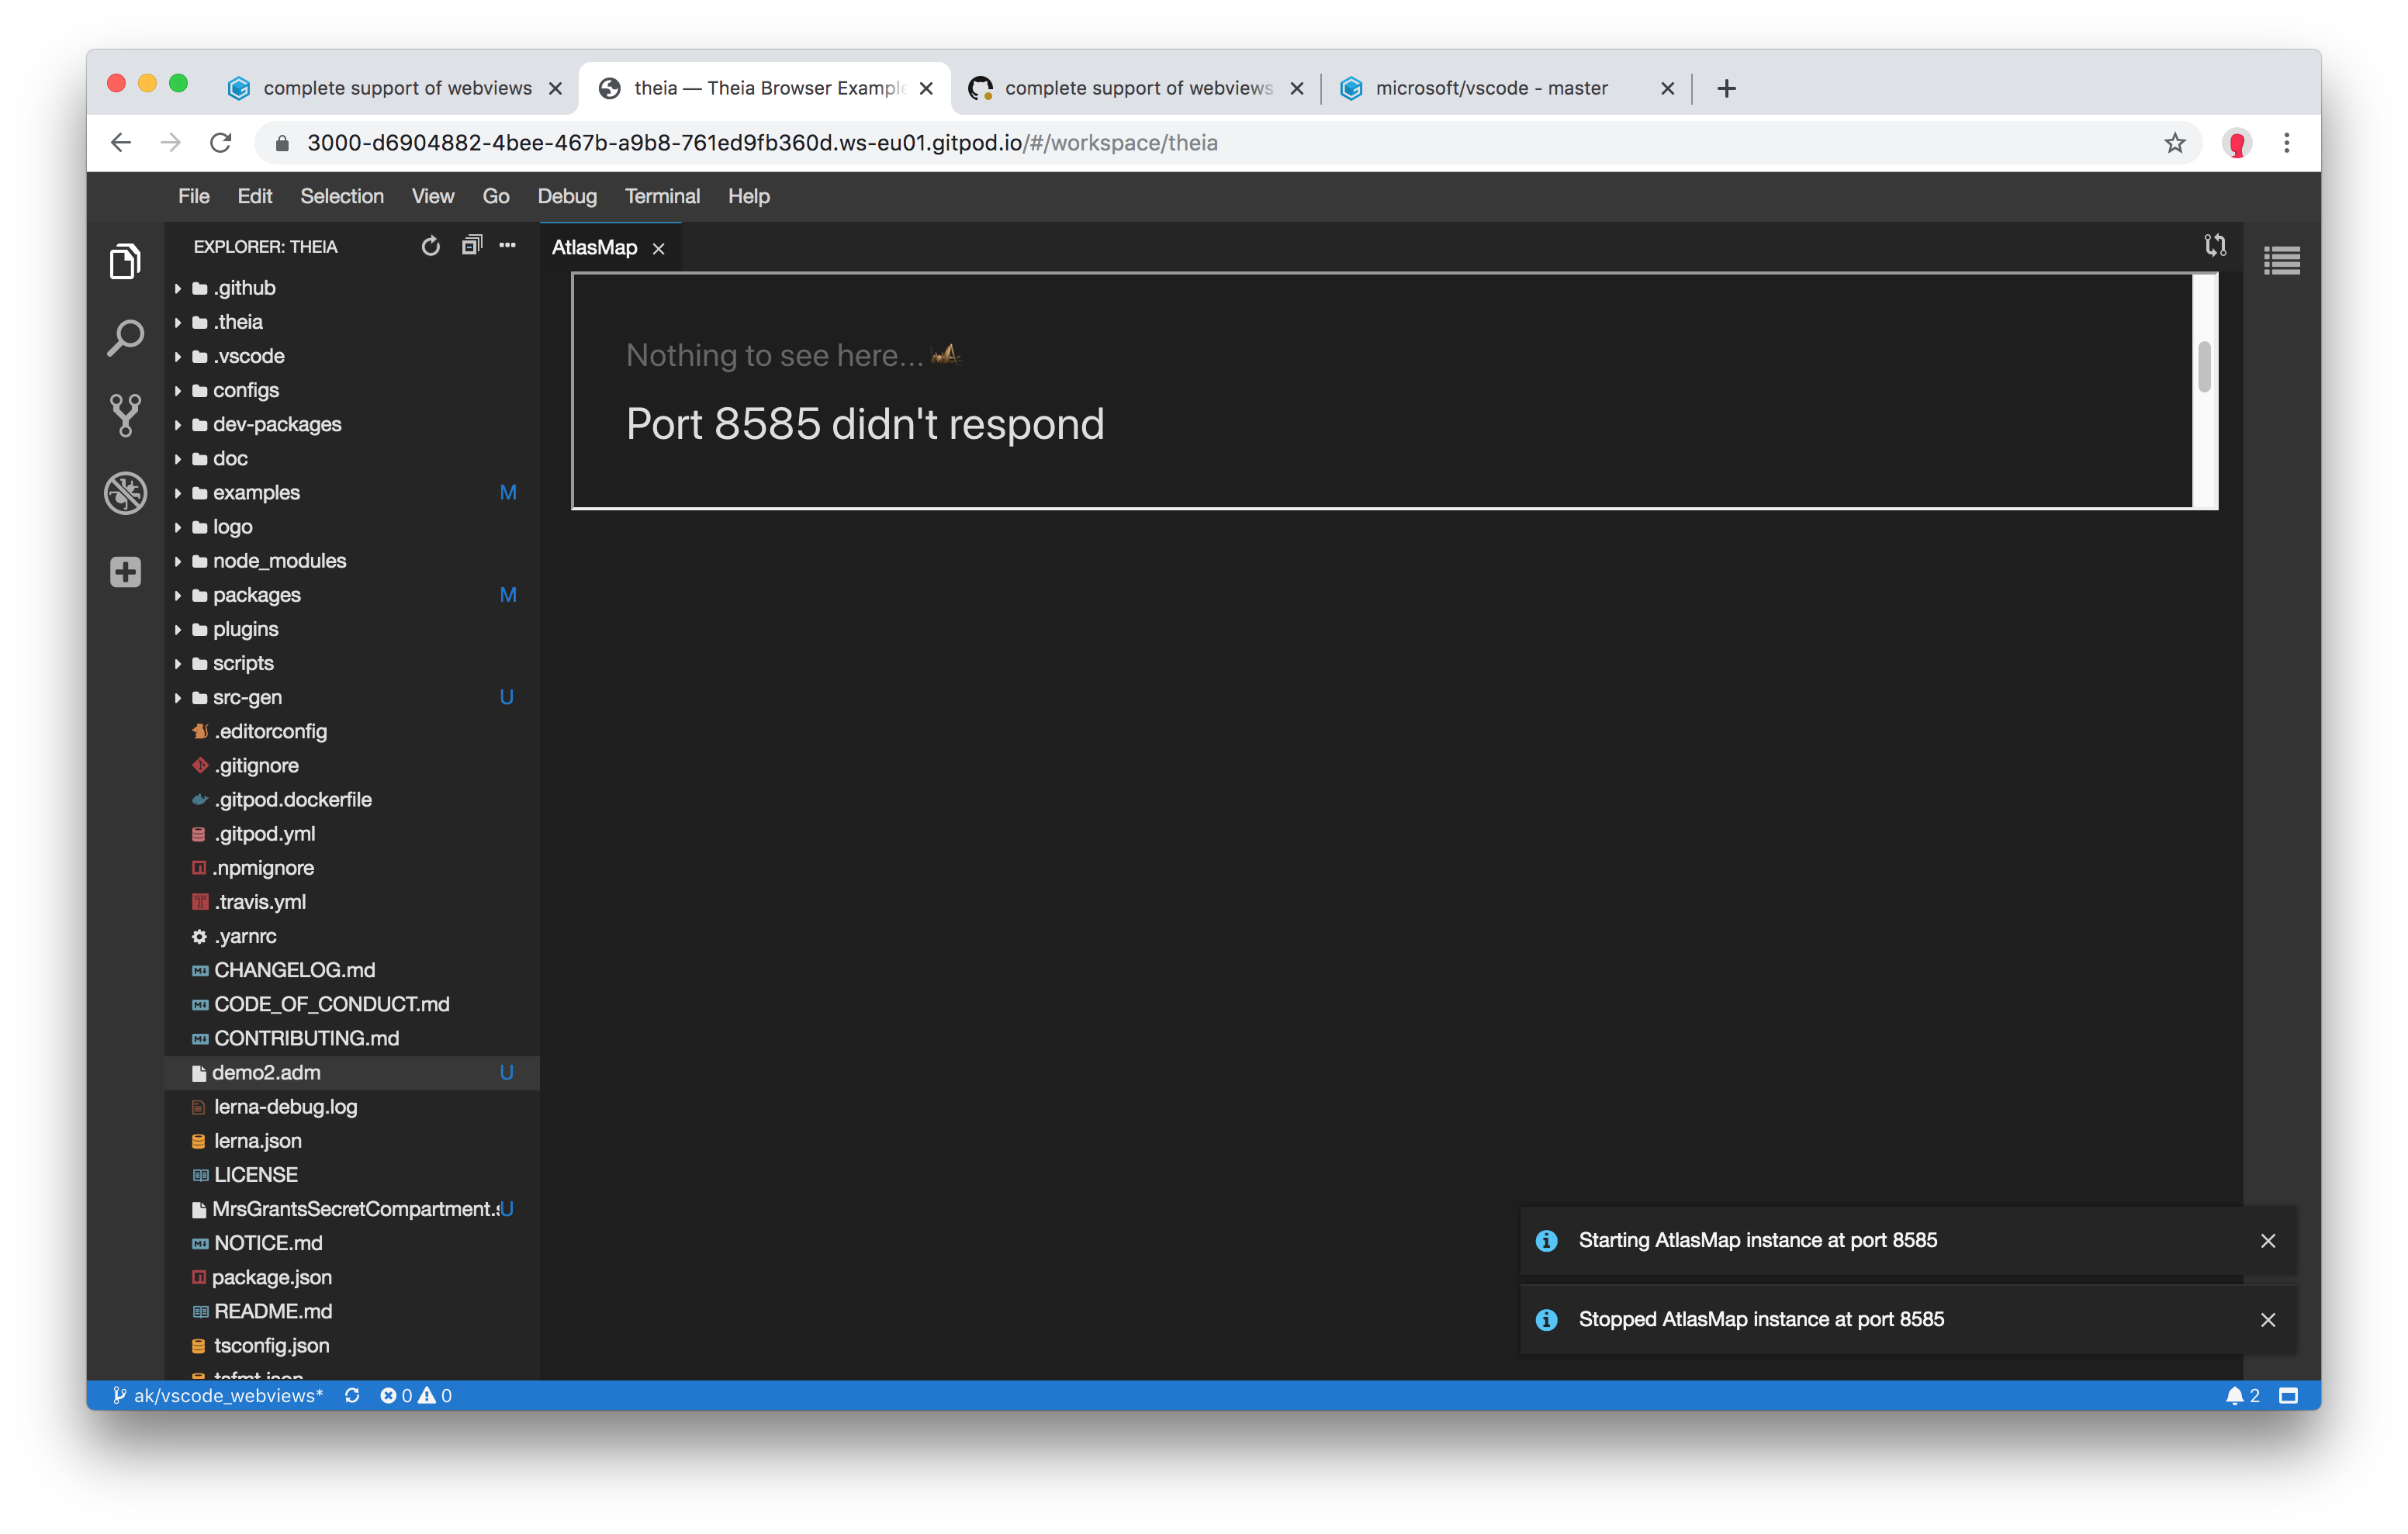
Task: Open the Debug view in the activity bar
Action: point(124,492)
